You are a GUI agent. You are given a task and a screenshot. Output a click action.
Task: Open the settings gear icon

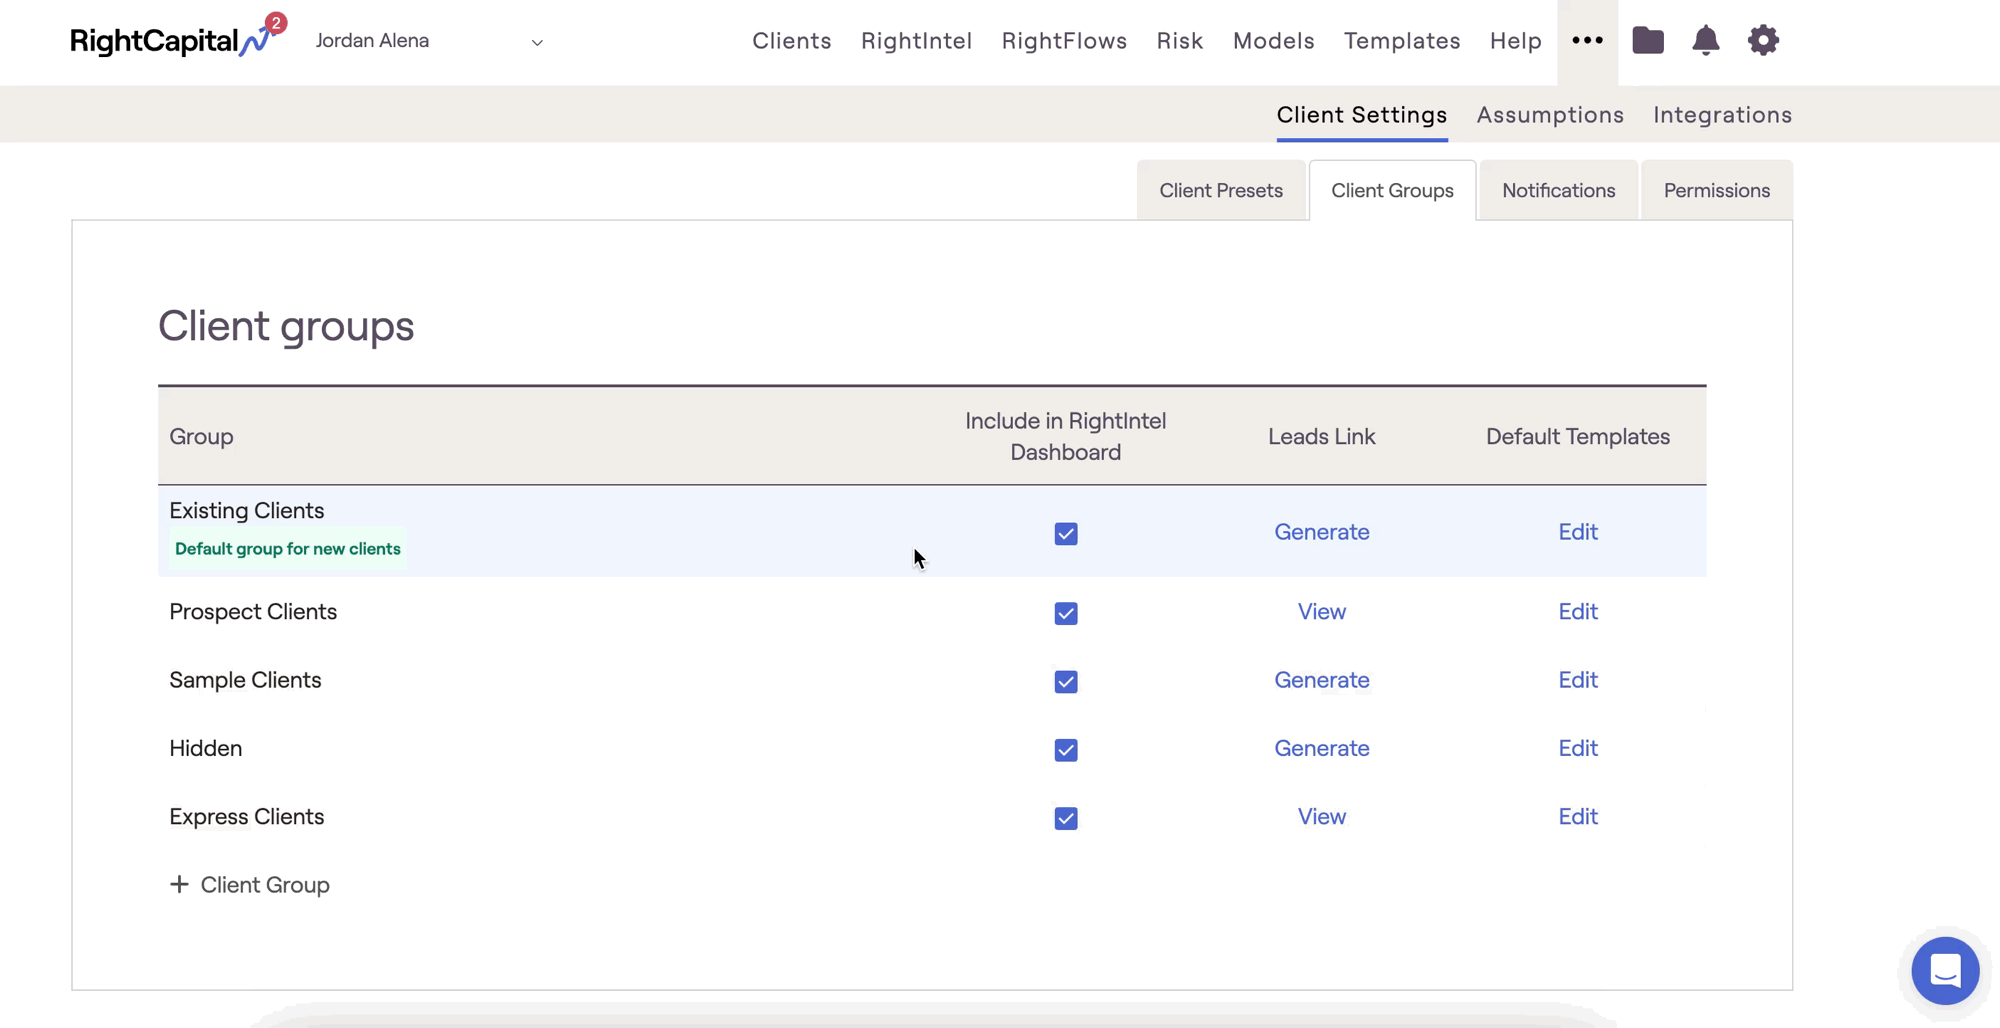click(1763, 41)
